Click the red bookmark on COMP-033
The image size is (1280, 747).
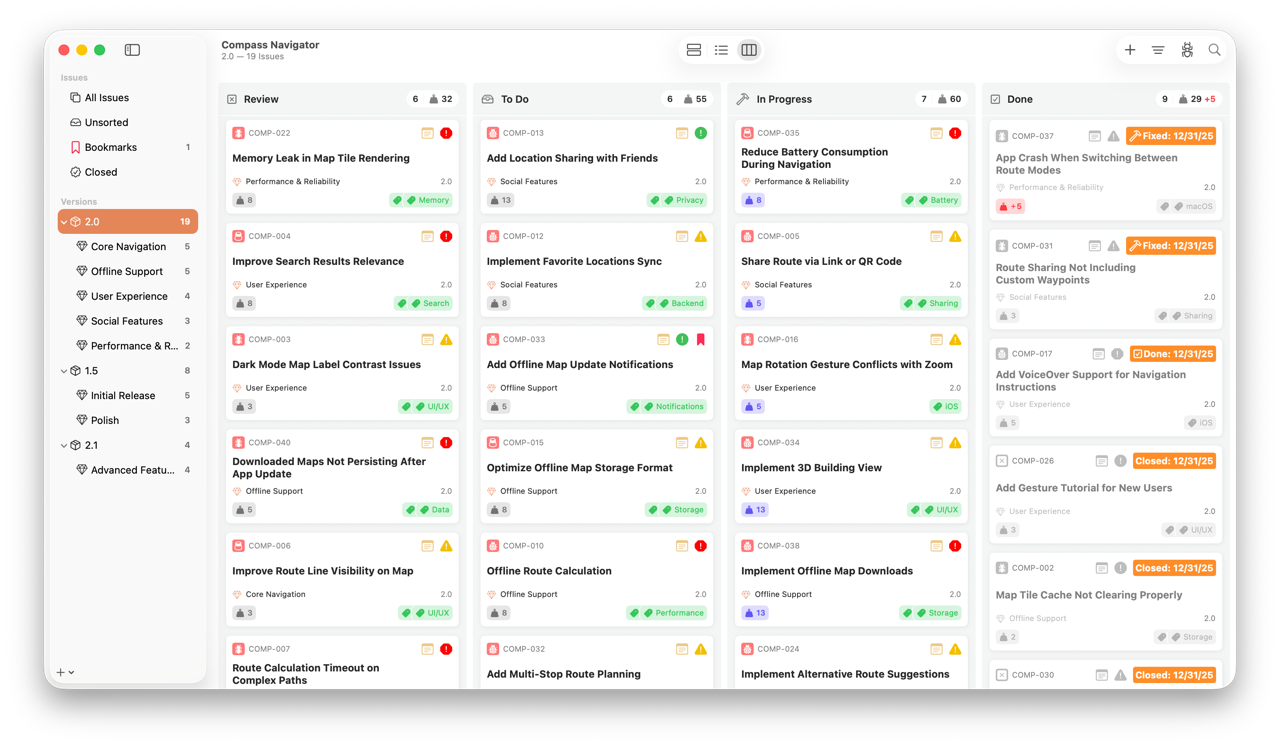700,339
